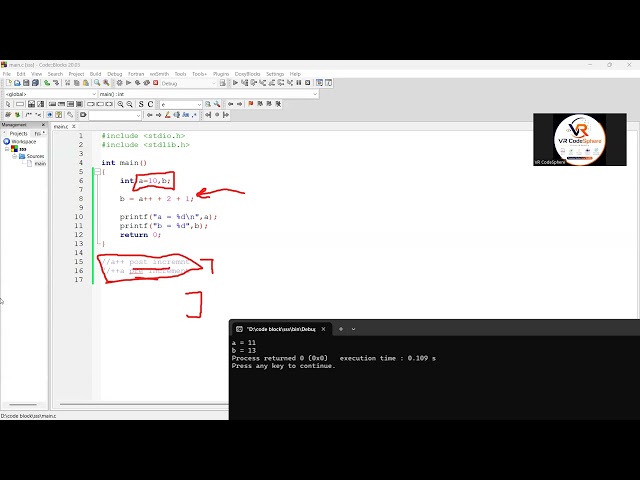Click the Paste icon
The width and height of the screenshot is (640, 480).
[x=86, y=83]
